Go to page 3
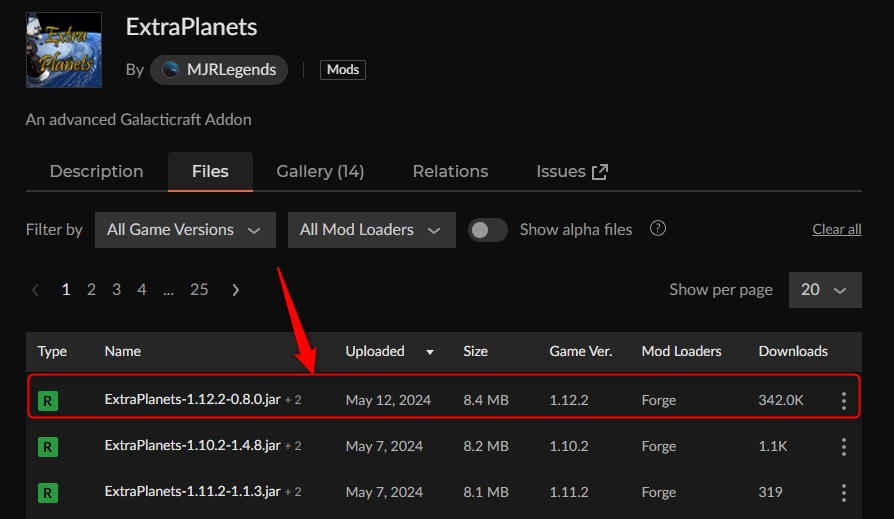The height and width of the screenshot is (519, 894). click(116, 290)
